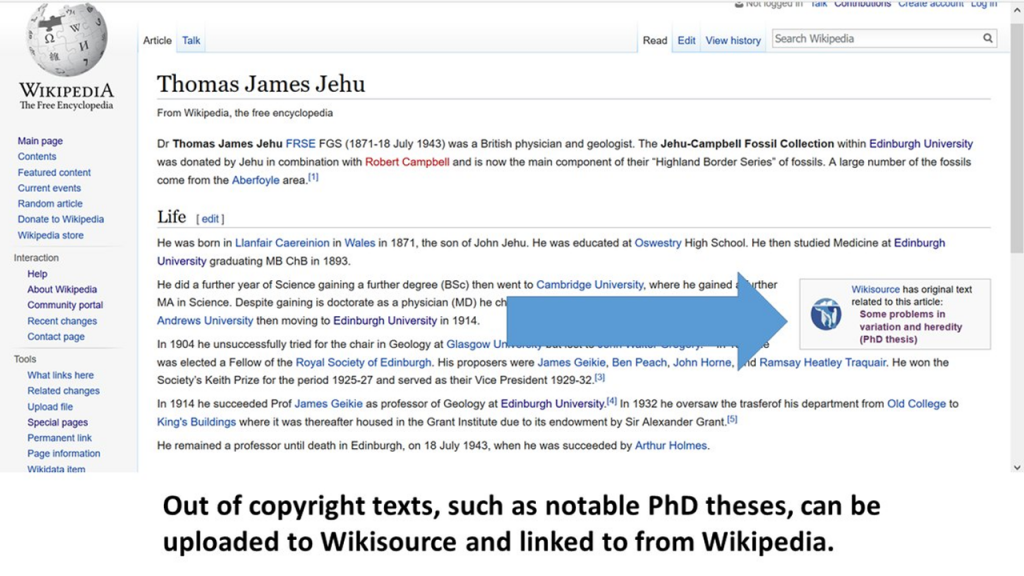Viewport: 1024px width, 576px height.
Task: Open Featured content link
Action: pos(54,172)
